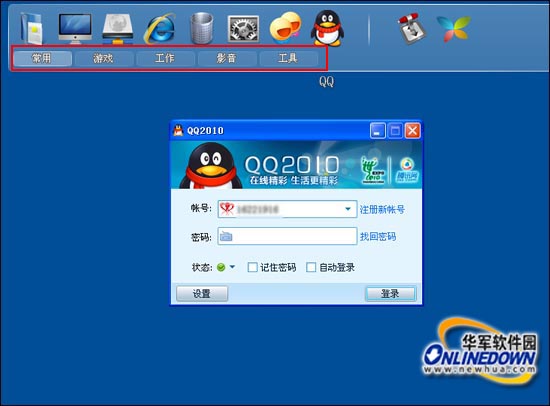The width and height of the screenshot is (550, 406).
Task: Minimize the QQ2010 window
Action: [378, 131]
